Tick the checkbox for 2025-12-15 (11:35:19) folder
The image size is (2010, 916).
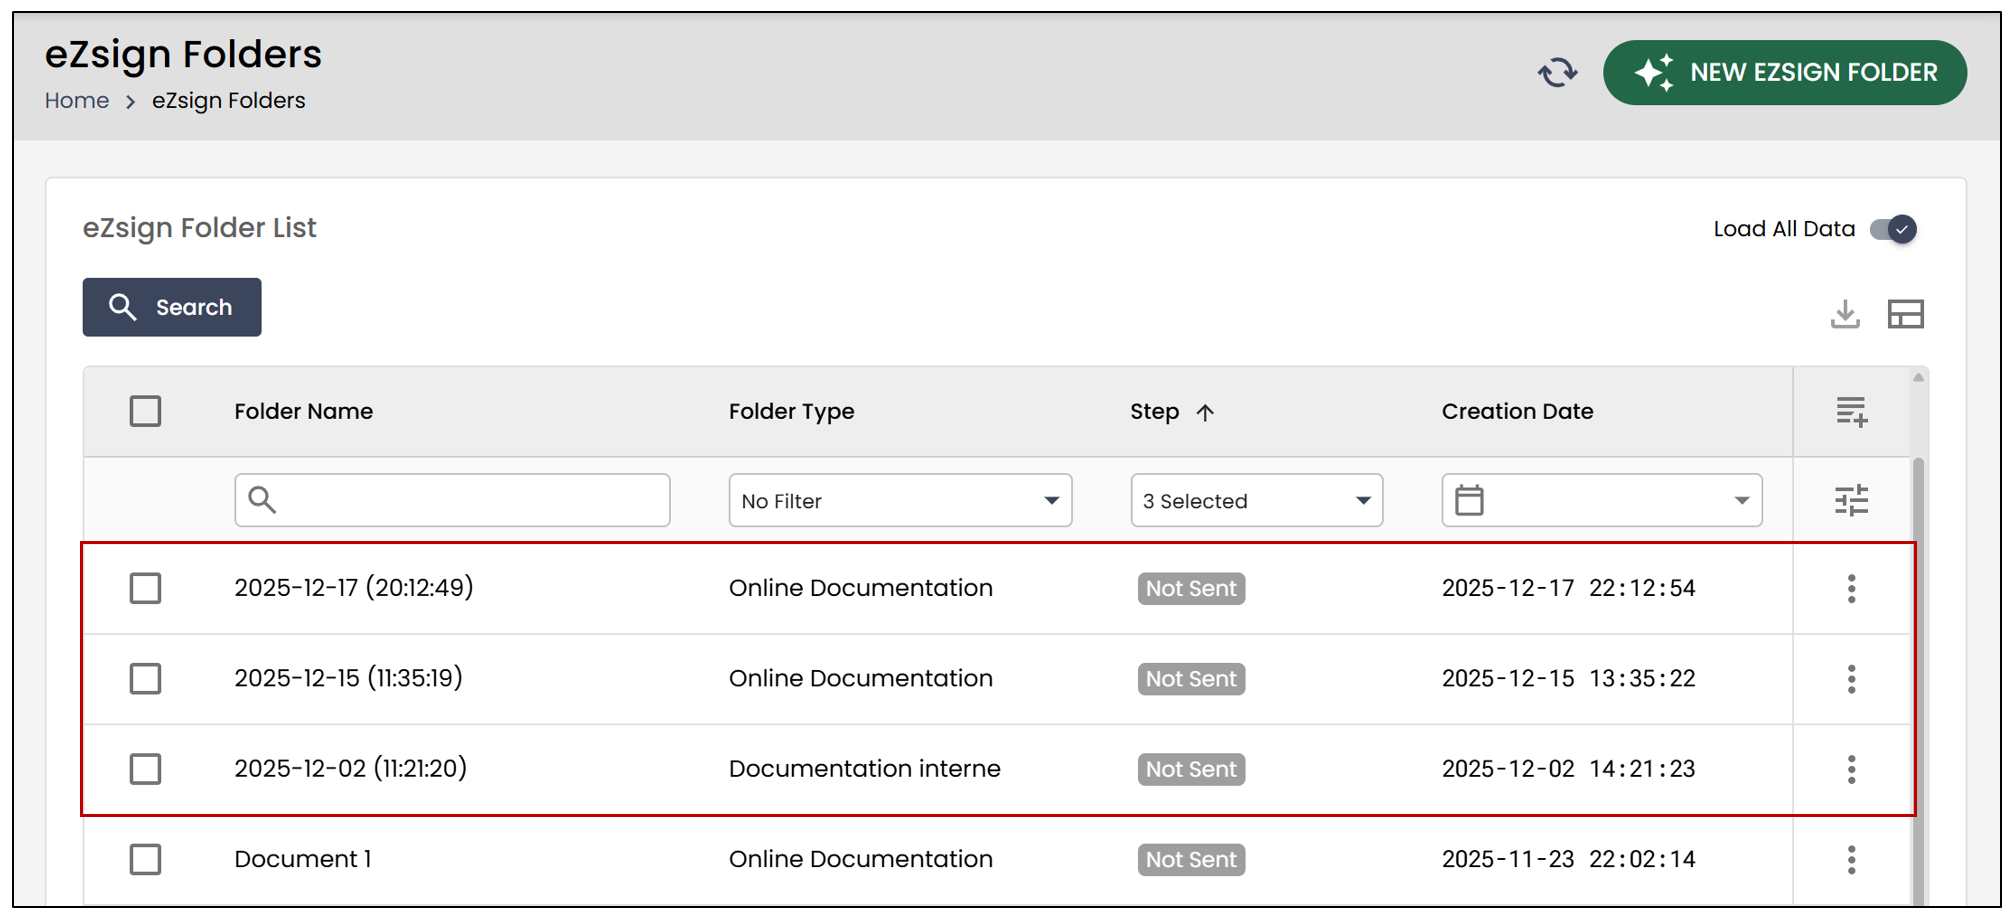[x=145, y=679]
